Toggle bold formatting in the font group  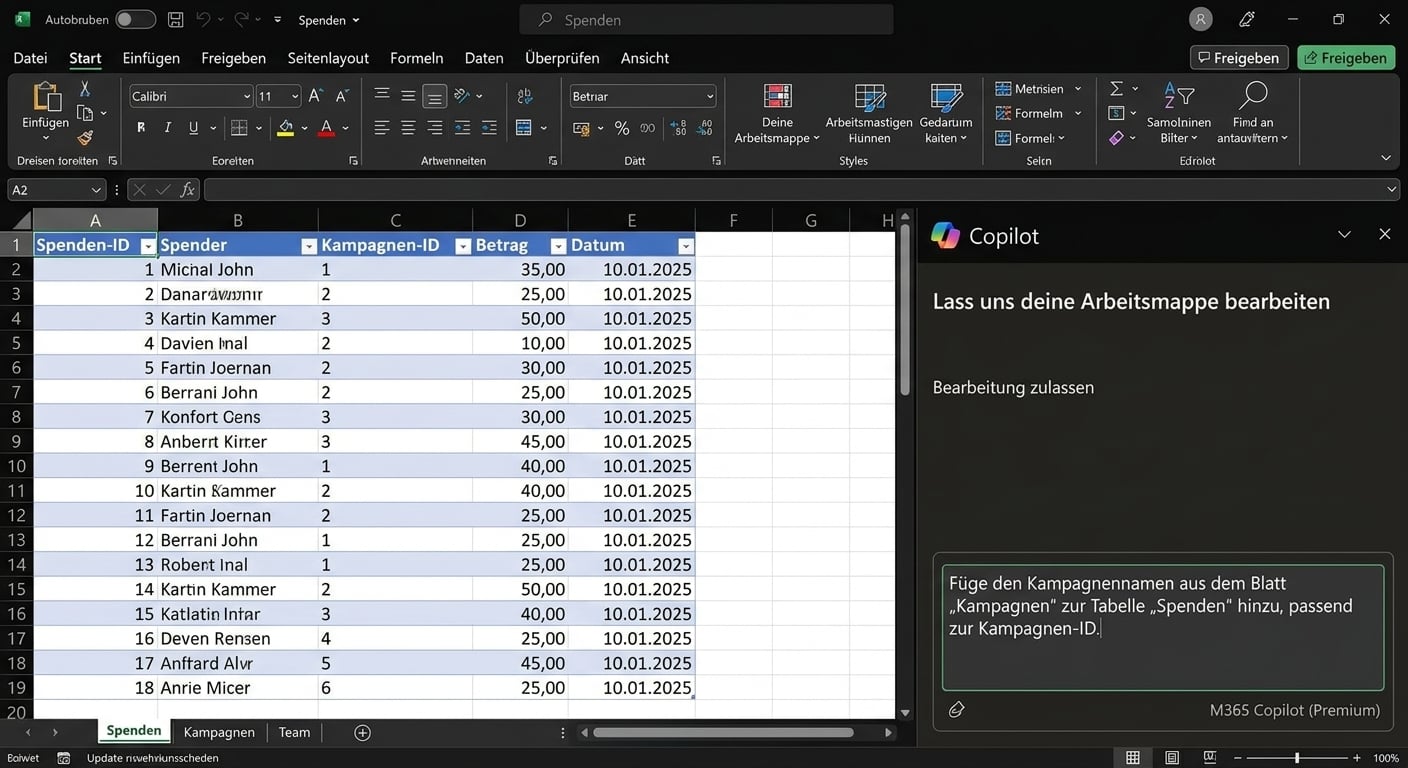coord(141,128)
